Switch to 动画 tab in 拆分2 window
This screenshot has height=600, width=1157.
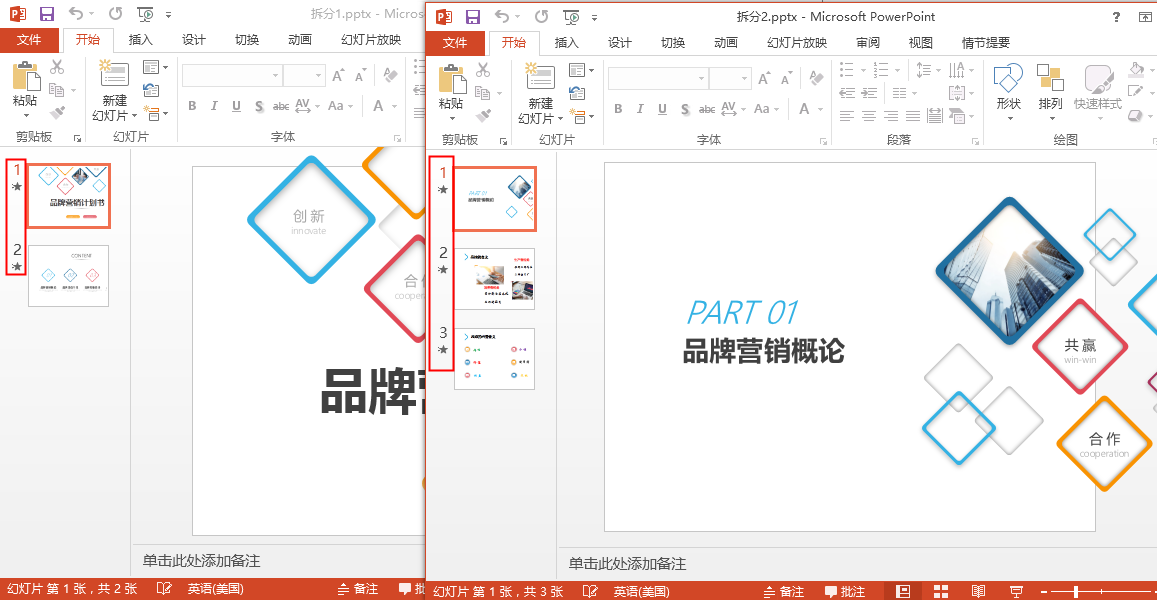(x=726, y=43)
